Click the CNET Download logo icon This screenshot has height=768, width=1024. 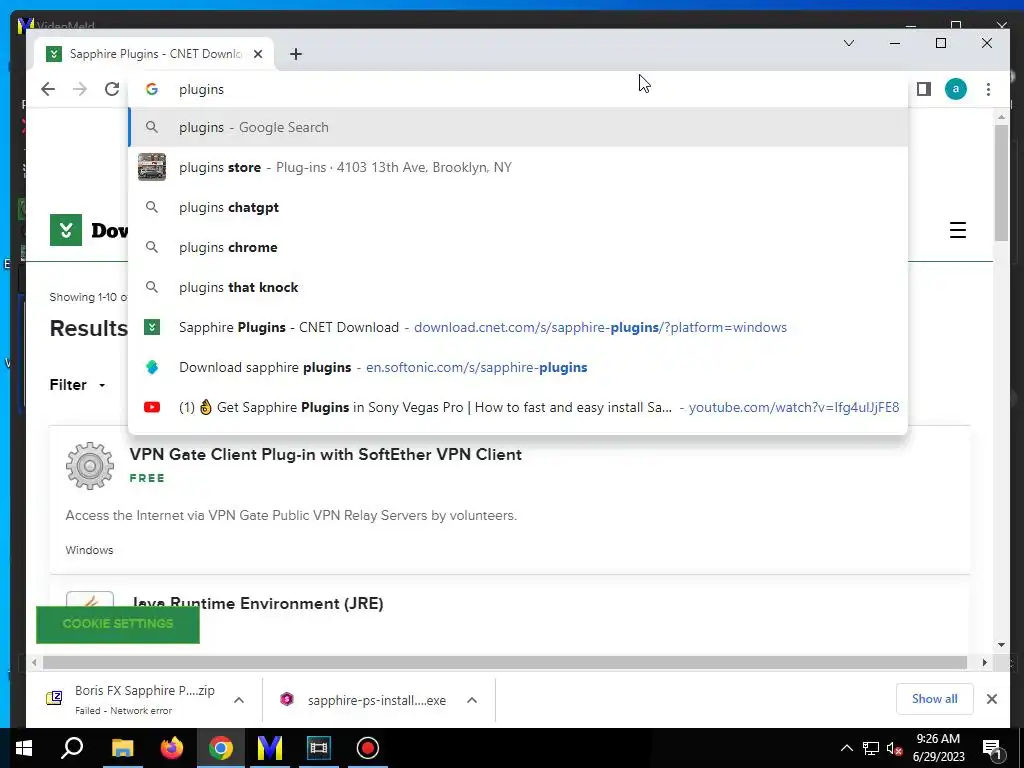coord(66,230)
